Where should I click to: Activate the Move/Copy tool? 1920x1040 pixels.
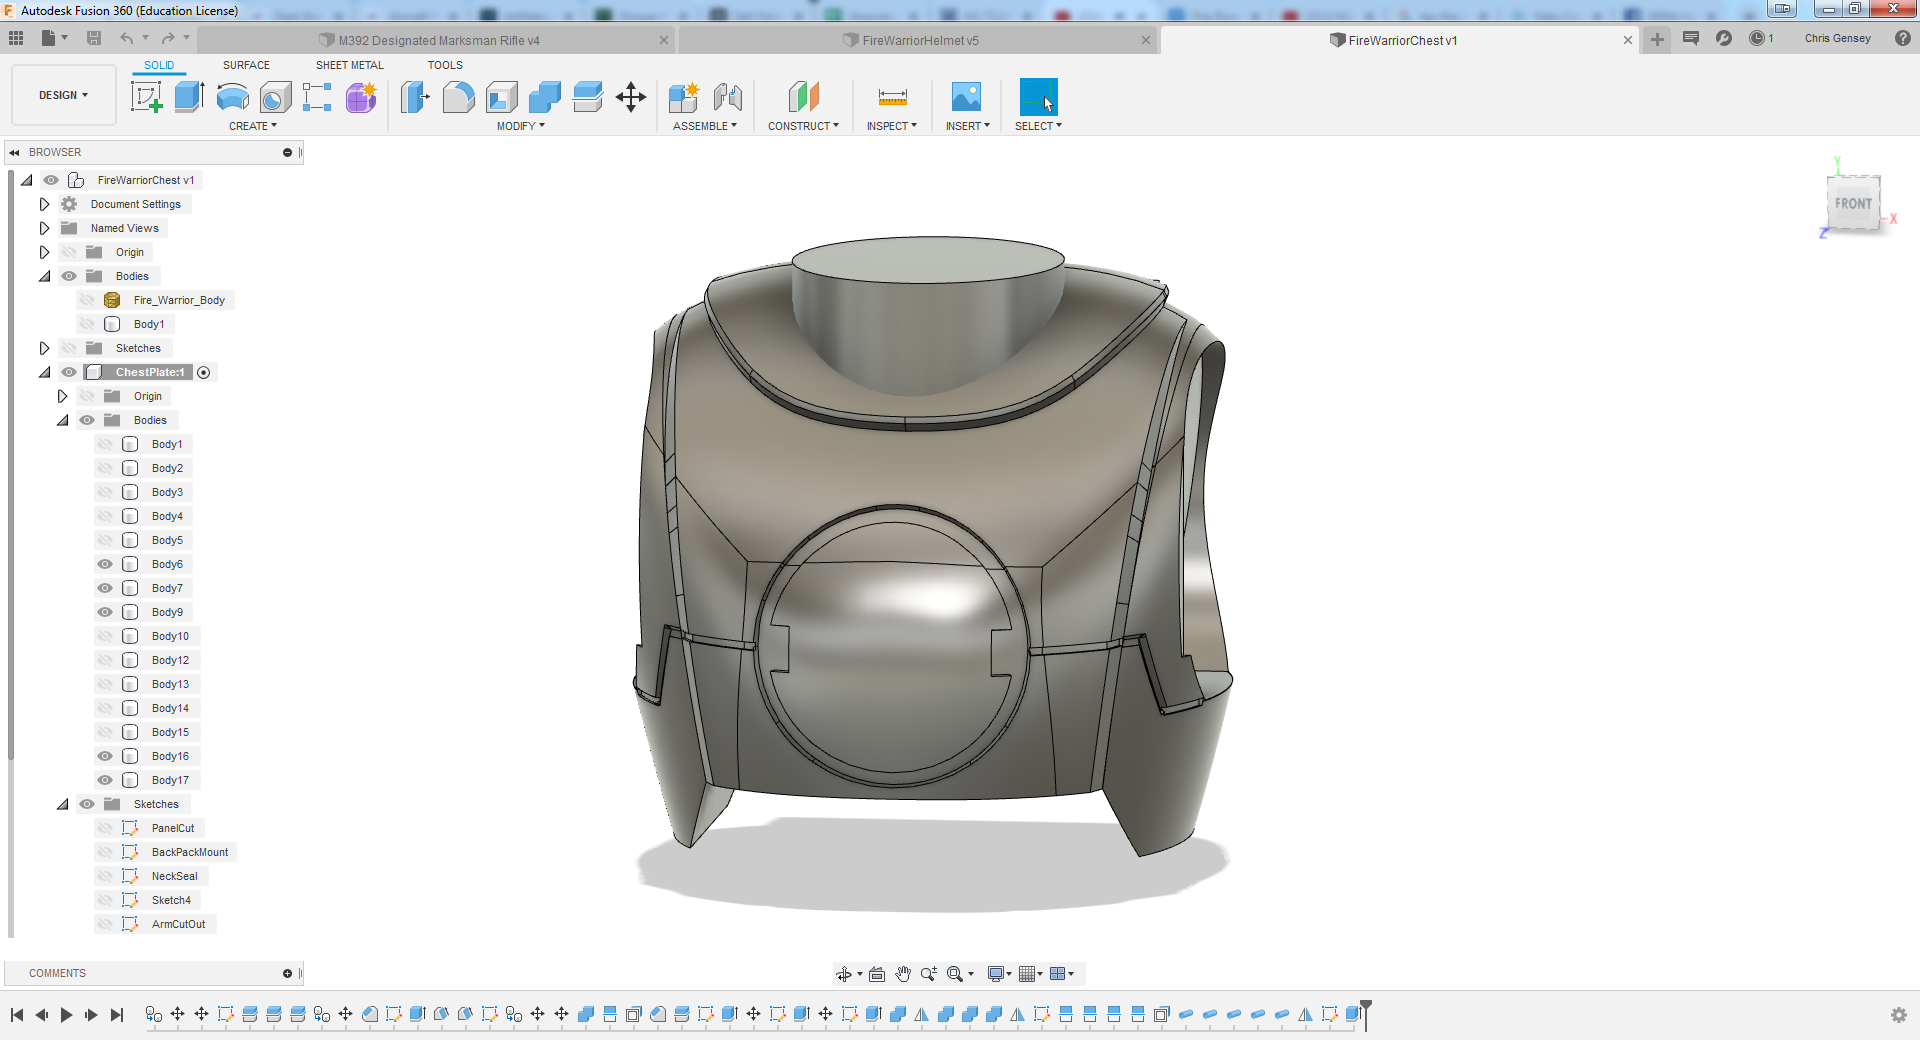[631, 97]
